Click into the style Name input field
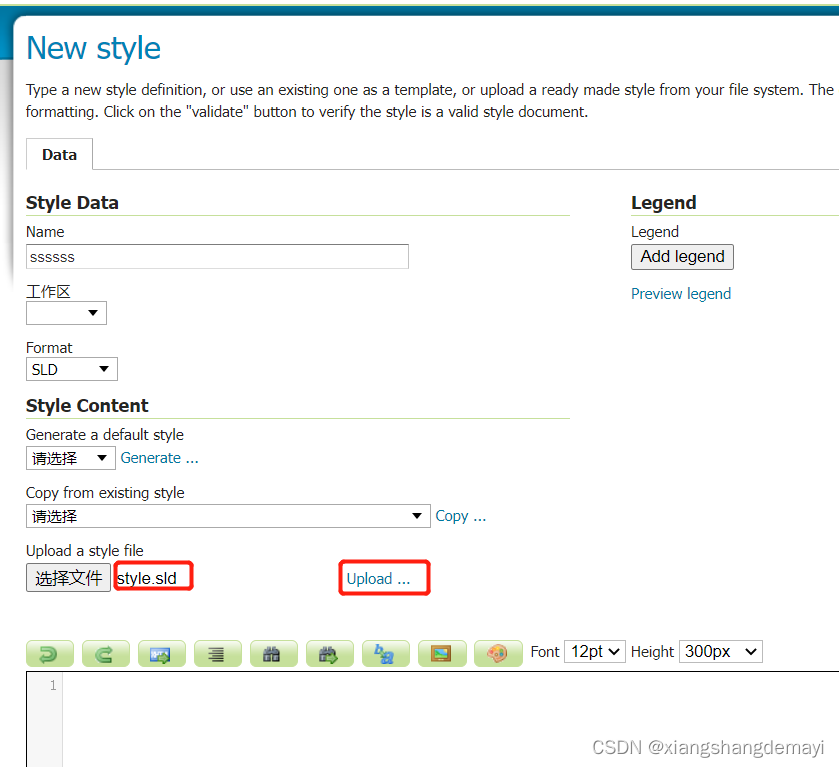This screenshot has width=839, height=767. point(217,257)
